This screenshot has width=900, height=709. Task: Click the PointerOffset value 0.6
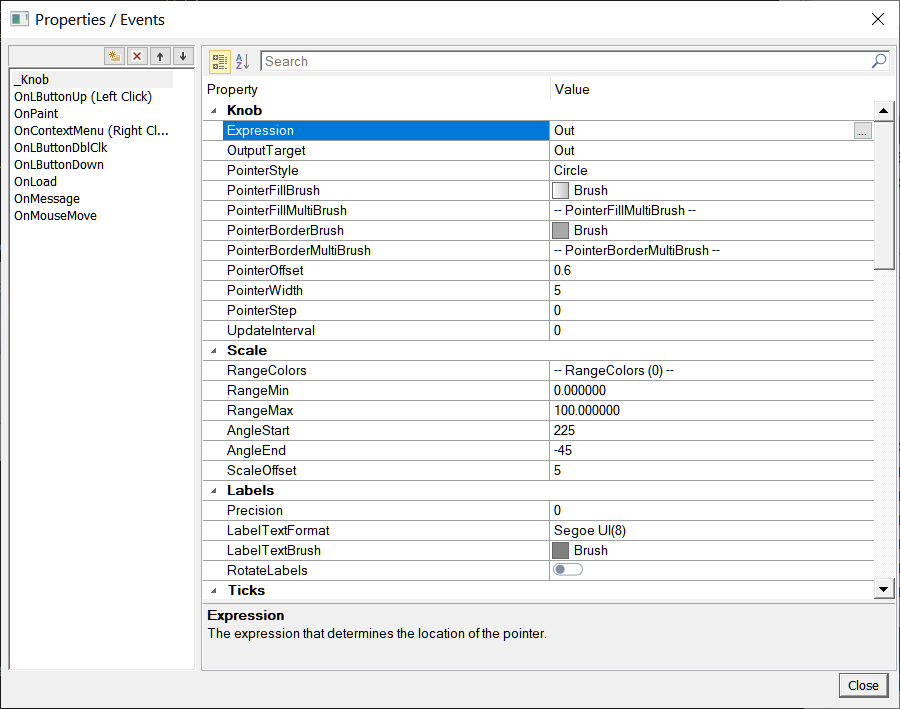[x=562, y=271]
